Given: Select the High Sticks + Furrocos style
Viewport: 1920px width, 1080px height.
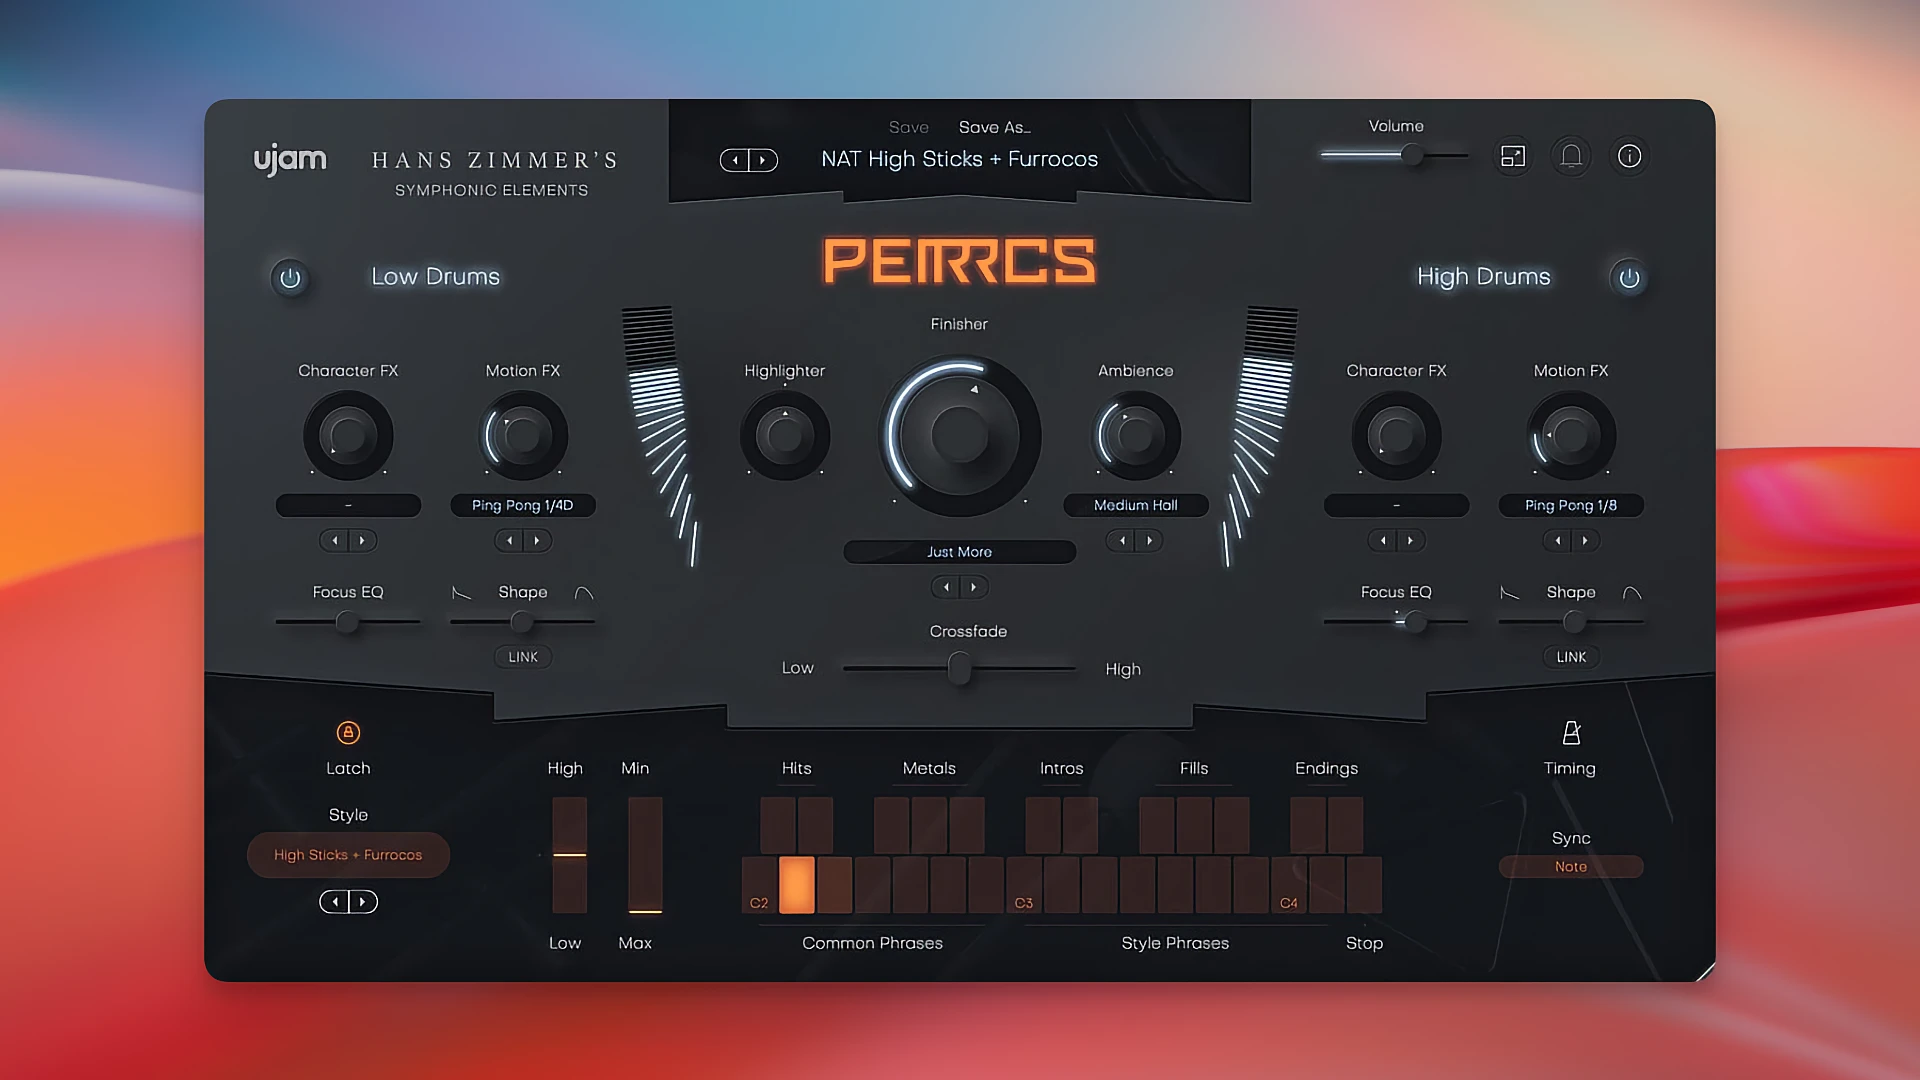Looking at the screenshot, I should pyautogui.click(x=348, y=854).
